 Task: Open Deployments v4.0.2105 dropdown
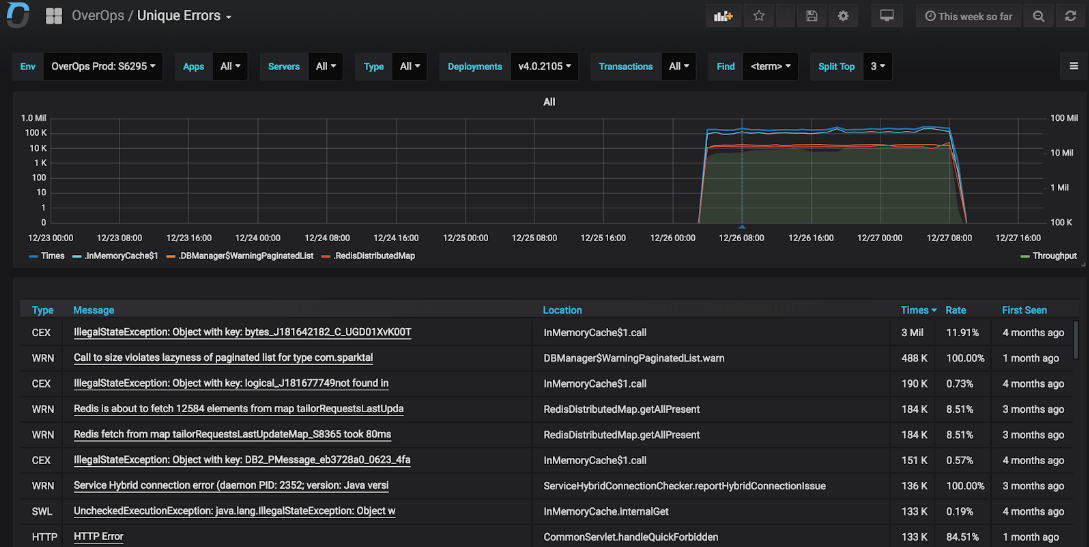tap(544, 67)
